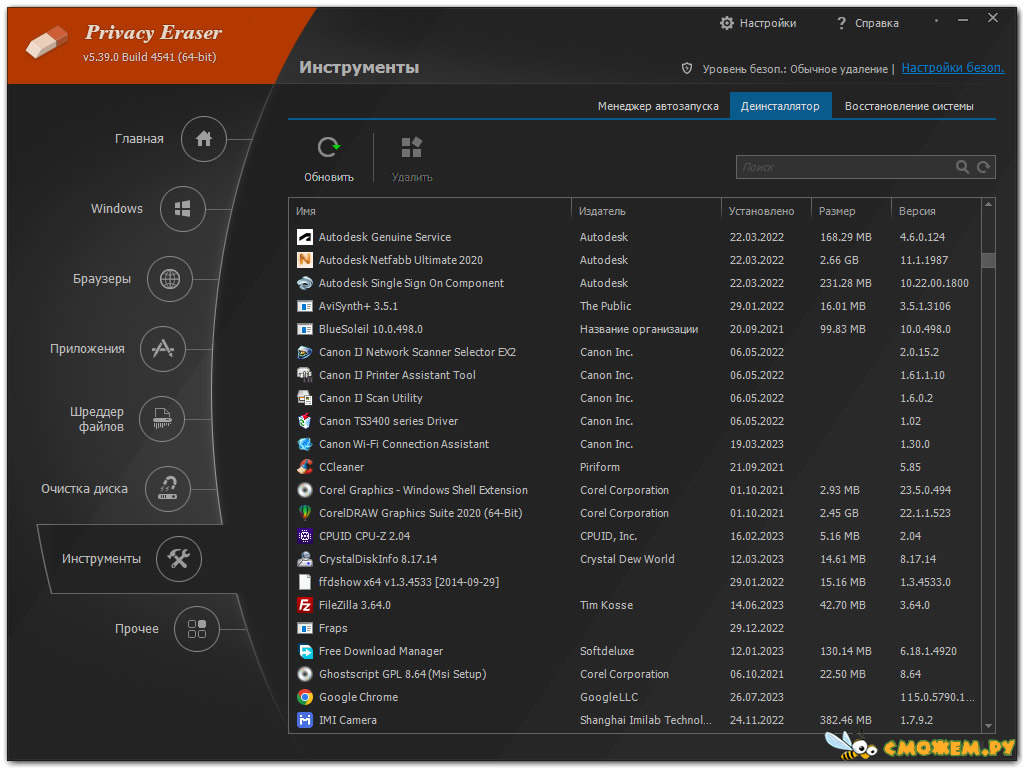Open the Приложения menu label
1026x772 pixels.
point(87,349)
